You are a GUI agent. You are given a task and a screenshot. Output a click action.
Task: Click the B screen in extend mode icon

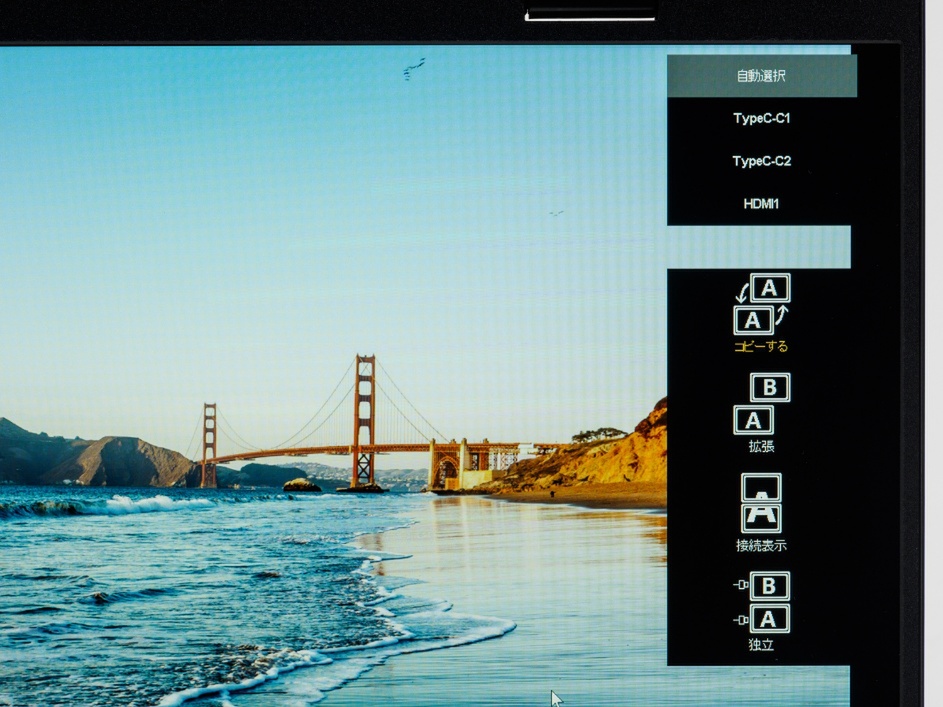coord(770,388)
